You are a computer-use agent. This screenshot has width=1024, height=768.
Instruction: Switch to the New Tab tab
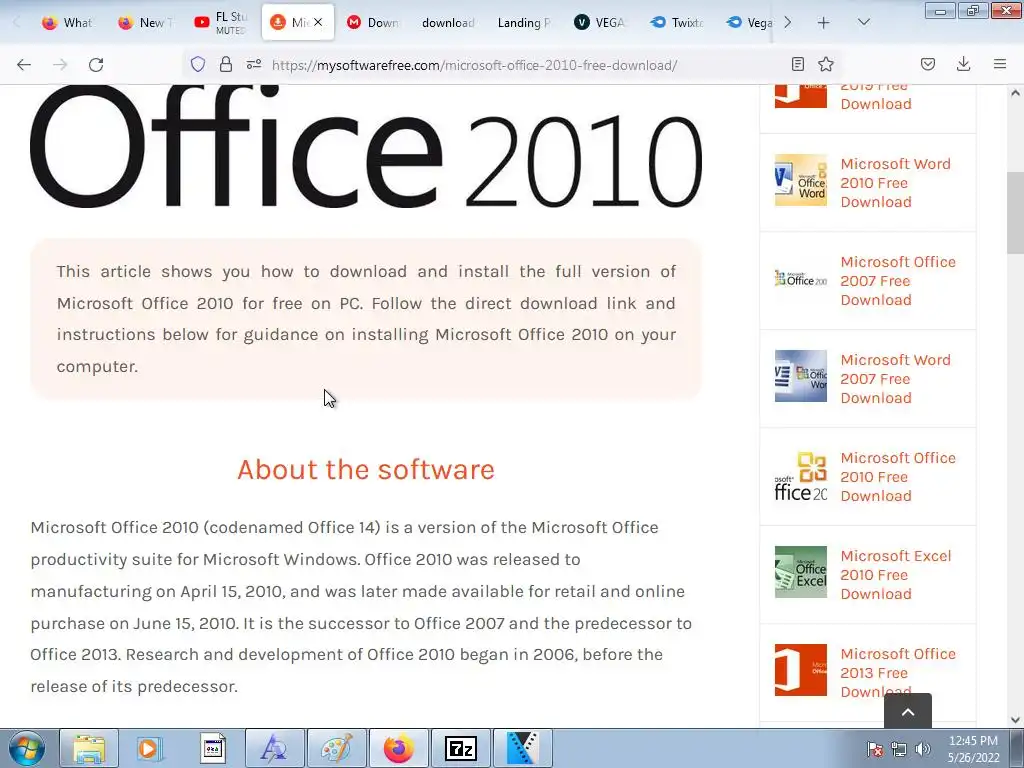pyautogui.click(x=144, y=22)
